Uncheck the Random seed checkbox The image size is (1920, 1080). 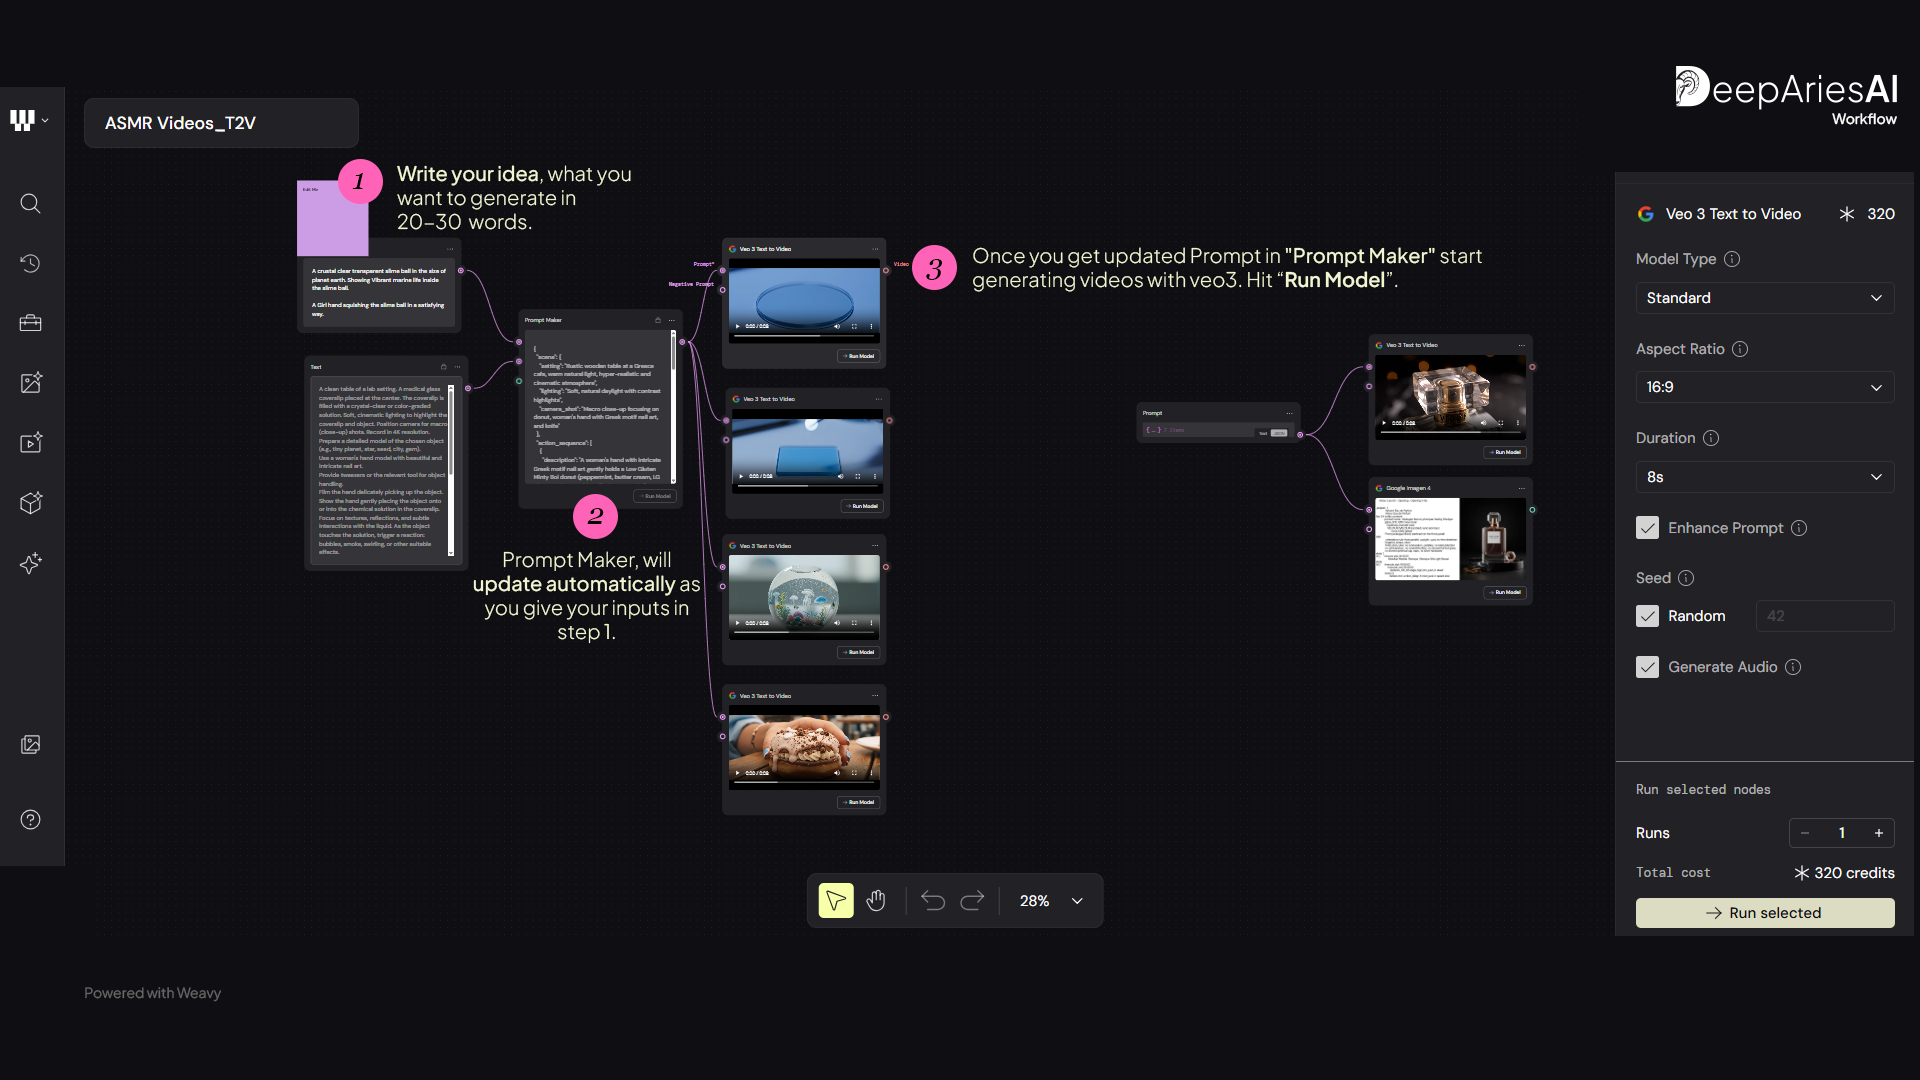coord(1647,616)
